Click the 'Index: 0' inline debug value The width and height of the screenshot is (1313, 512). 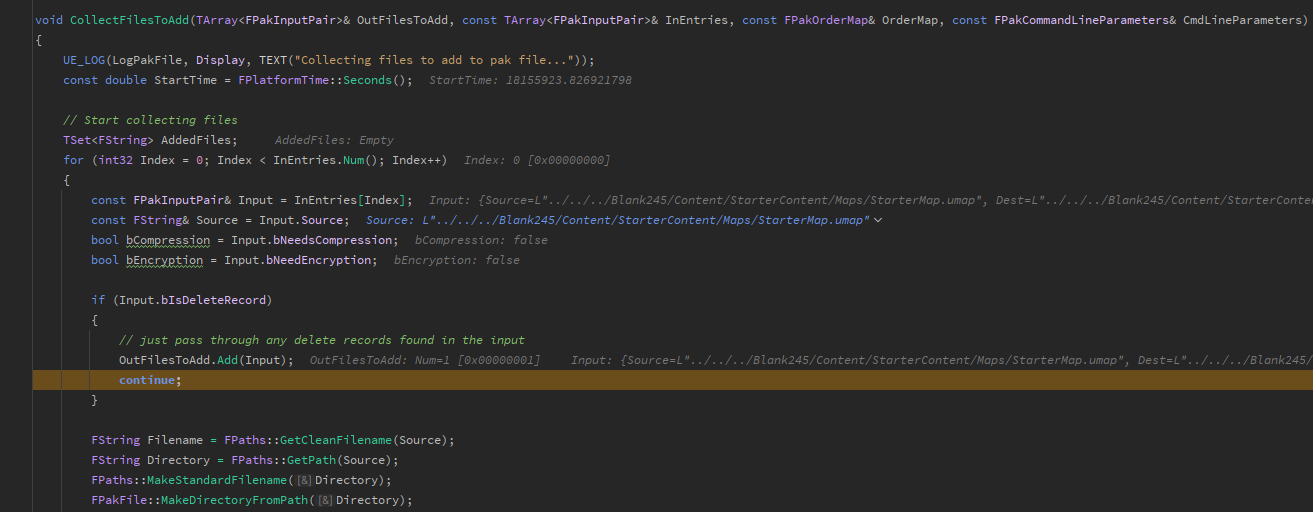click(x=536, y=160)
